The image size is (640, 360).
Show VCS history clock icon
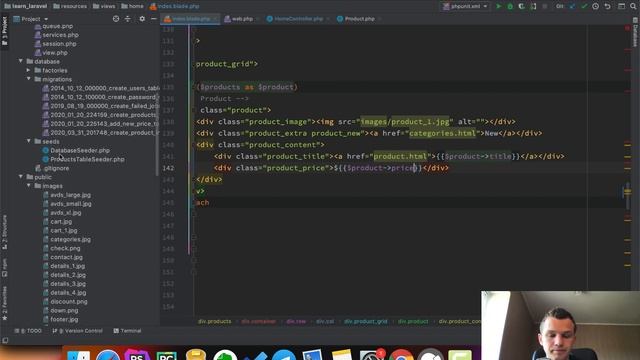tap(596, 7)
